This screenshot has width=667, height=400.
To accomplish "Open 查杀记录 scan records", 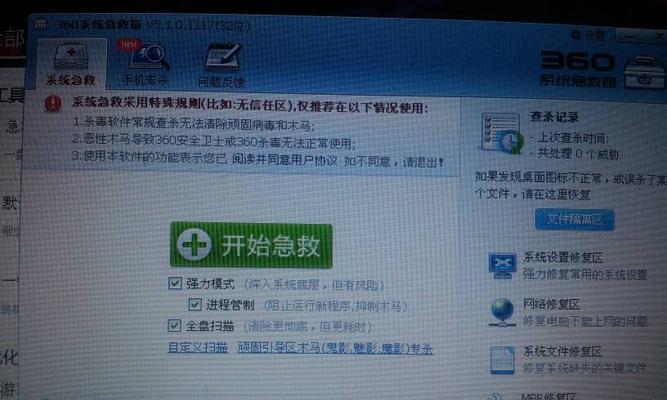I will pyautogui.click(x=554, y=117).
